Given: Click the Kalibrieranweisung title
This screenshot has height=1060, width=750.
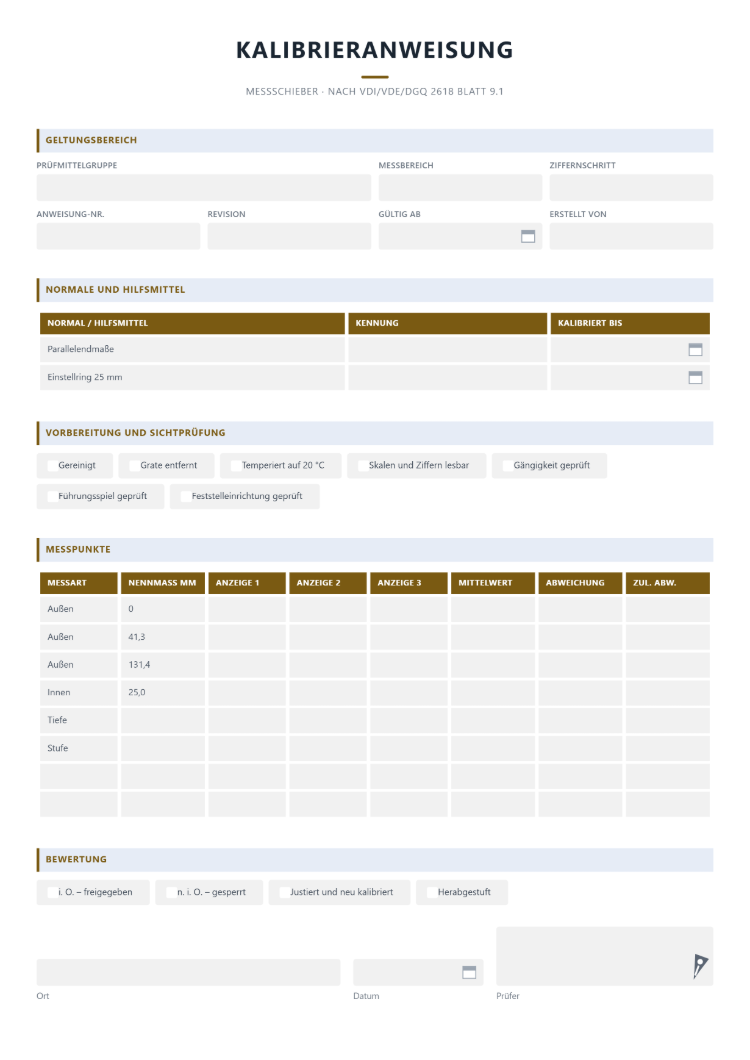Looking at the screenshot, I should (x=375, y=50).
